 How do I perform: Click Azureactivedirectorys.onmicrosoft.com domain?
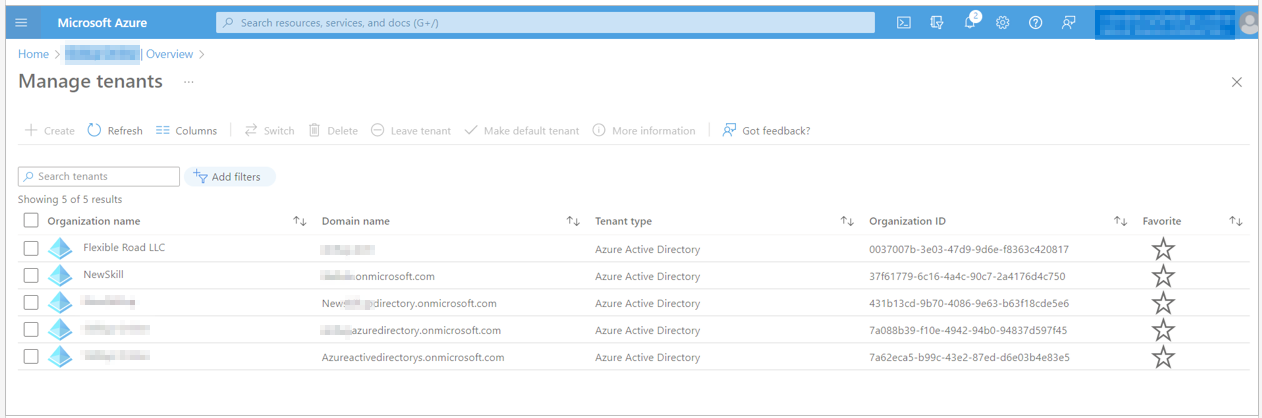(x=413, y=357)
